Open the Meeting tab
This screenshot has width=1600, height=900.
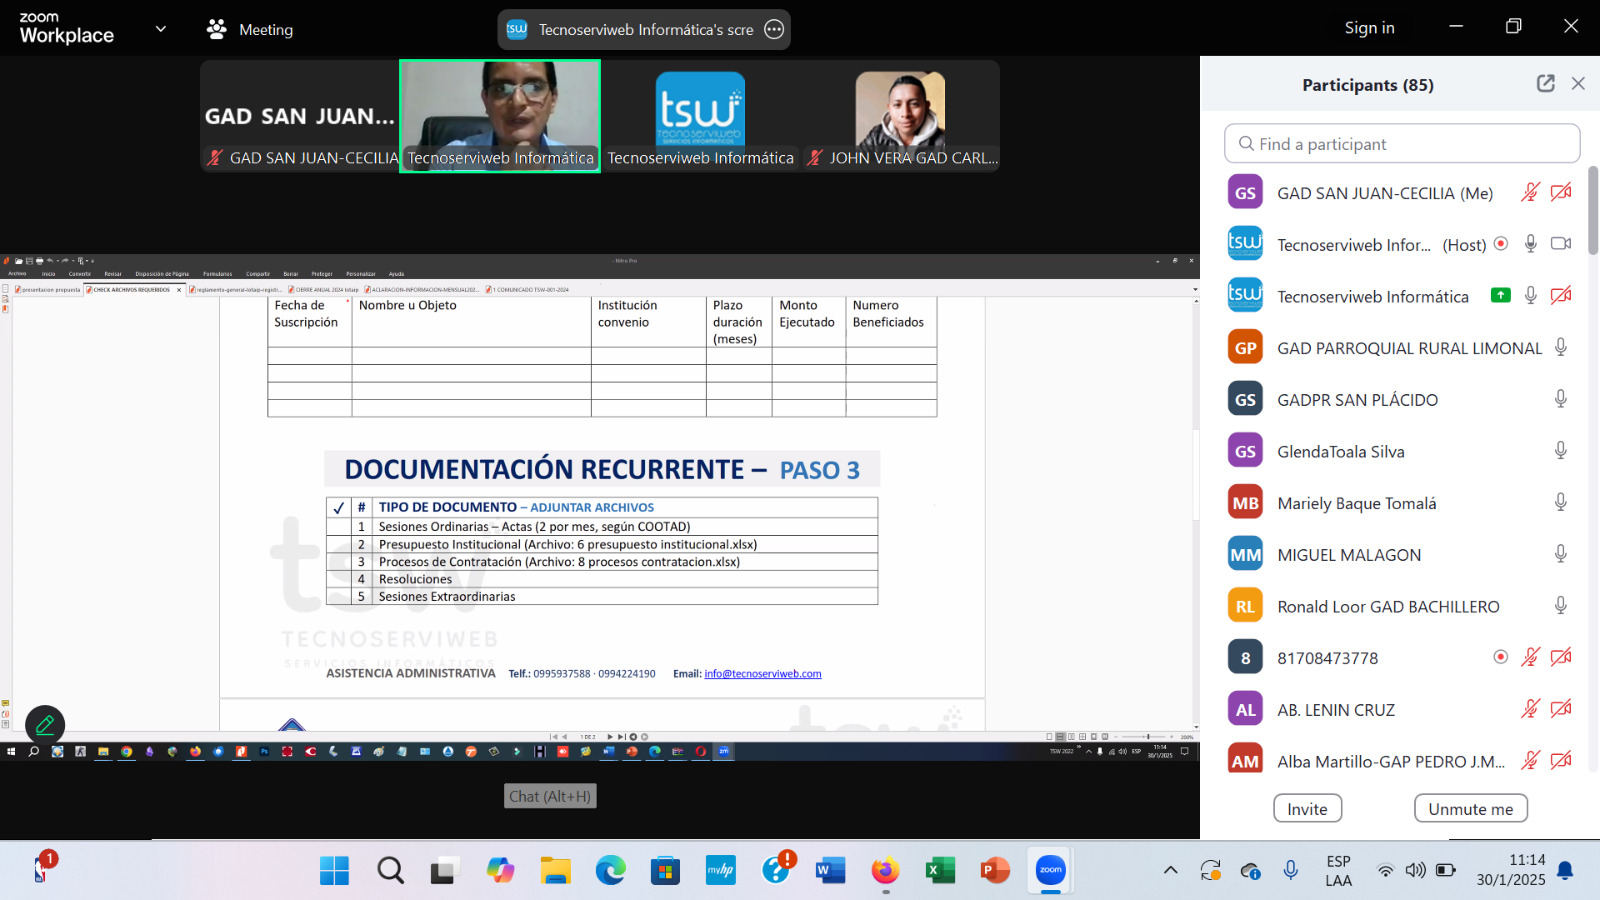coord(250,30)
